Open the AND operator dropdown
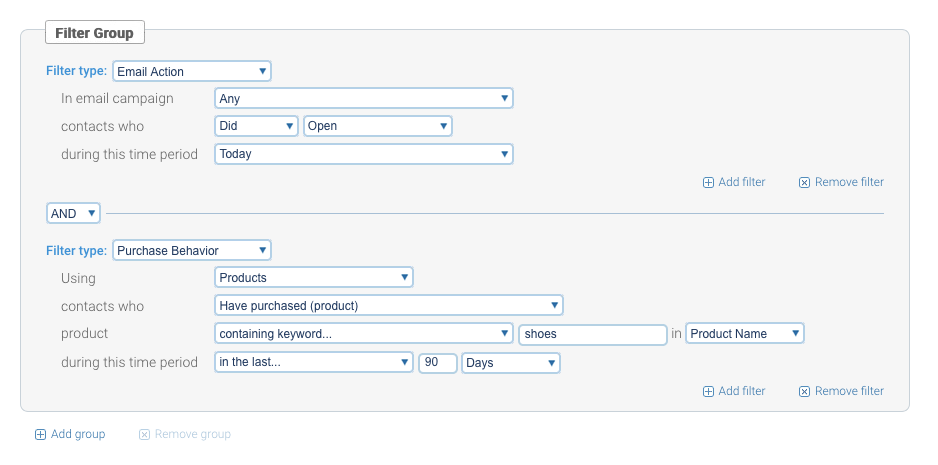 click(x=74, y=213)
